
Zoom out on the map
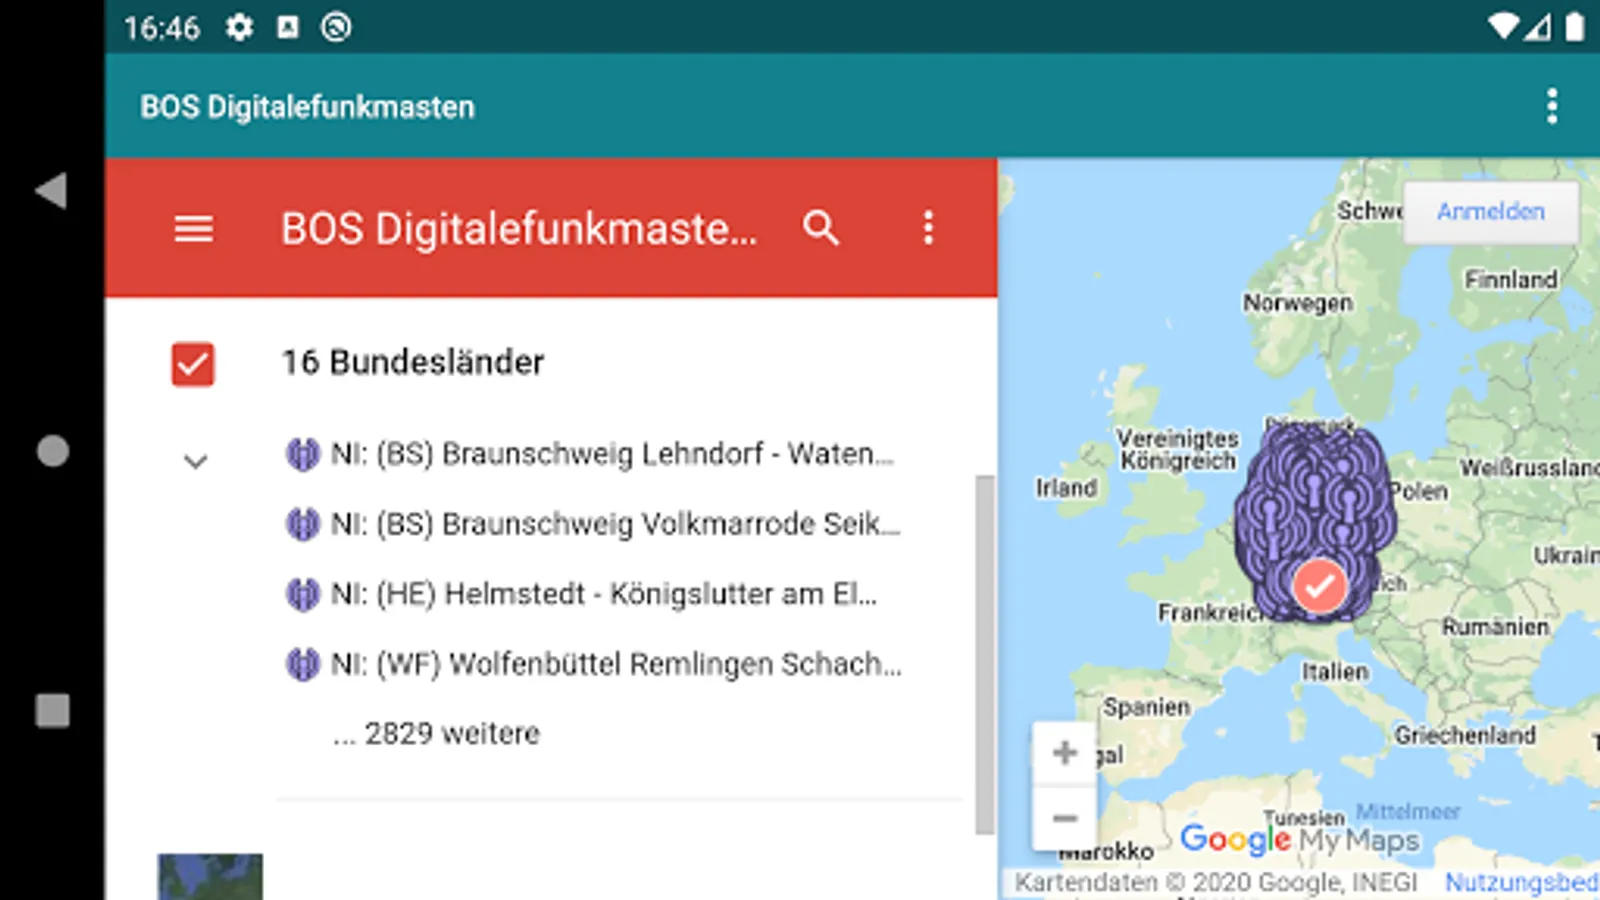(x=1065, y=818)
